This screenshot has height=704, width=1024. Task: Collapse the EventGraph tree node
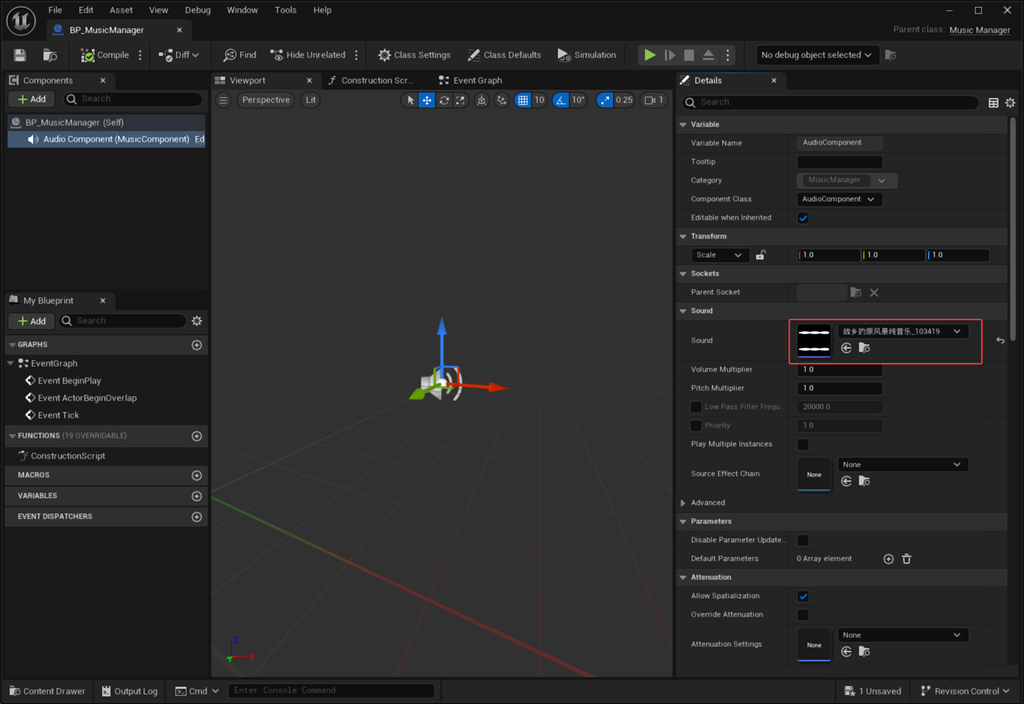(11, 363)
